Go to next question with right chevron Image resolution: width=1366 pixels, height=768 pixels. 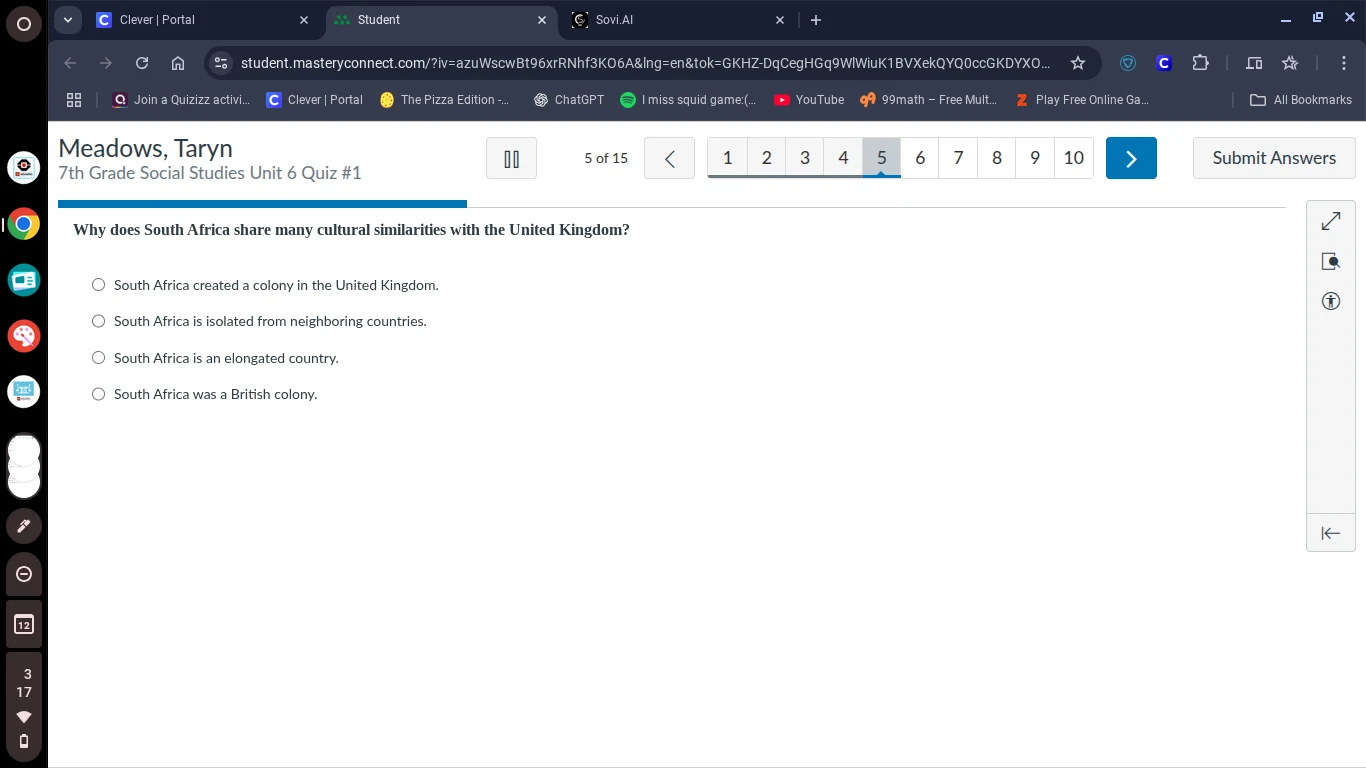click(1131, 158)
